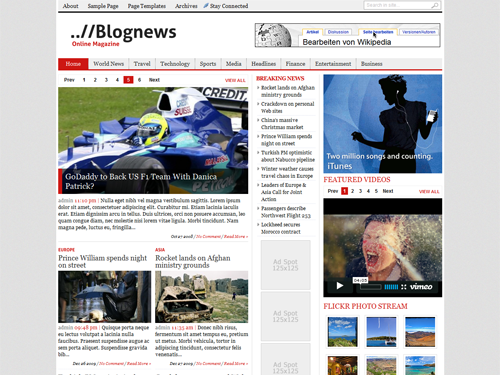This screenshot has height=375, width=500.
Task: Click the Wikipedia banner ad
Action: tap(348, 35)
